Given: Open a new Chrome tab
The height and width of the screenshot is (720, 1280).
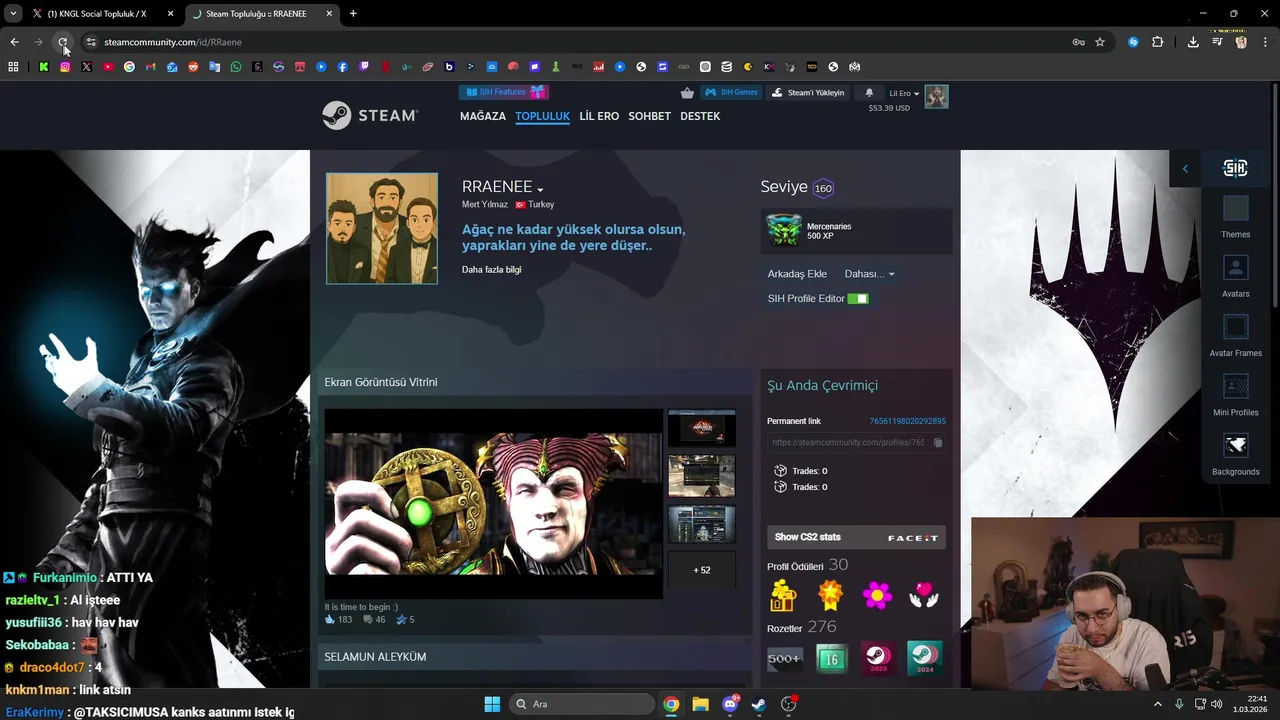Looking at the screenshot, I should point(353,14).
